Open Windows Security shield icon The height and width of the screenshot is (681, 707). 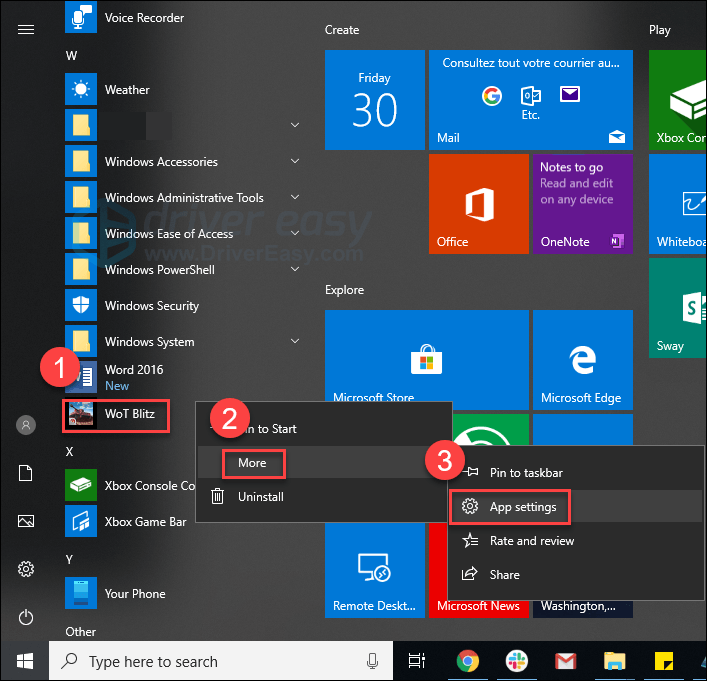81,305
